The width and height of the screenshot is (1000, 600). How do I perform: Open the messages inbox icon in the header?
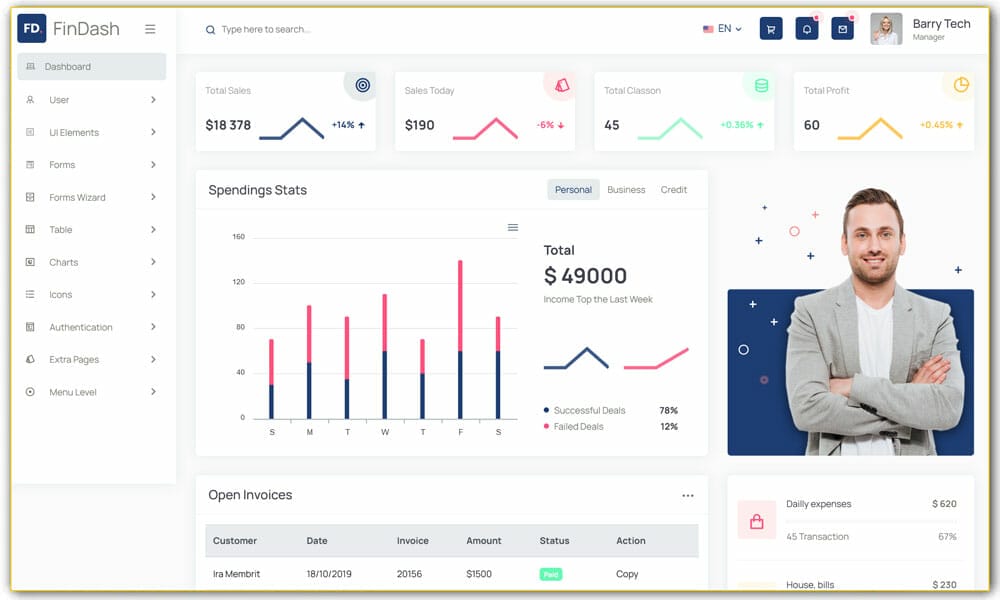pos(843,28)
